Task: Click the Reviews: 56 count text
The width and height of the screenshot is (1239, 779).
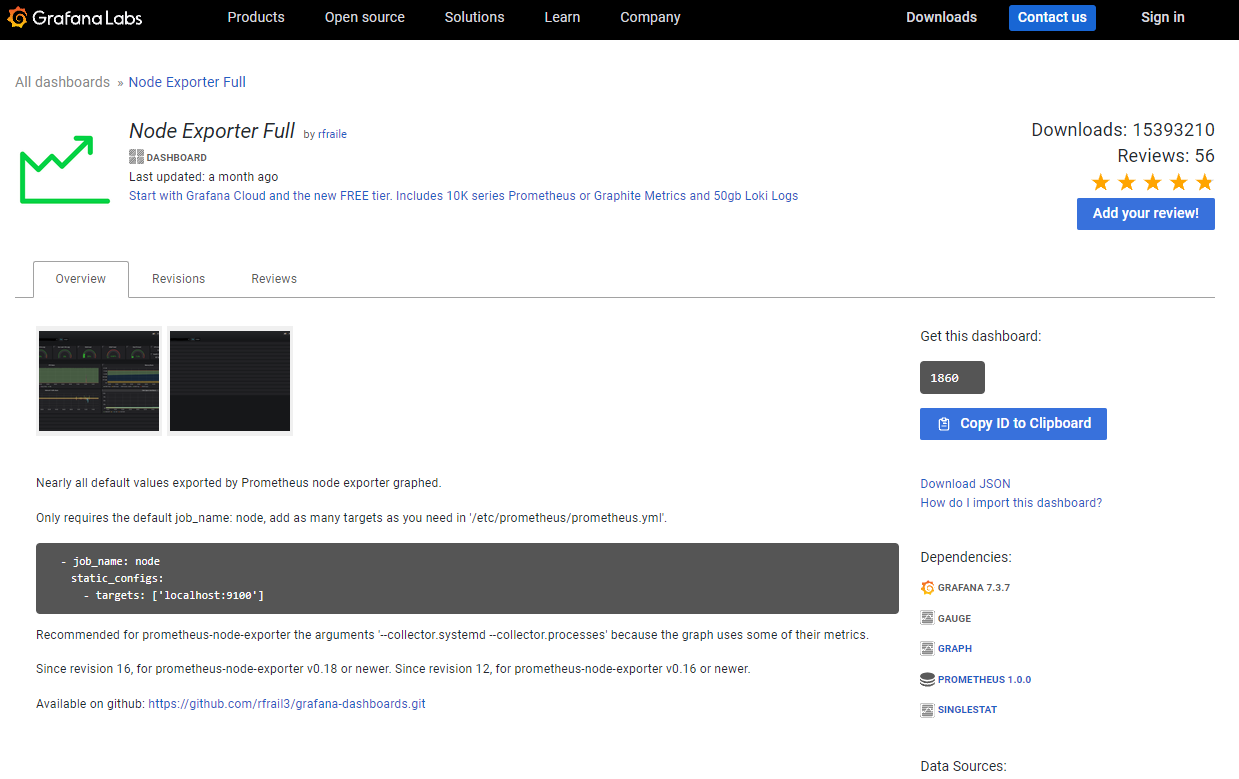Action: tap(1166, 156)
